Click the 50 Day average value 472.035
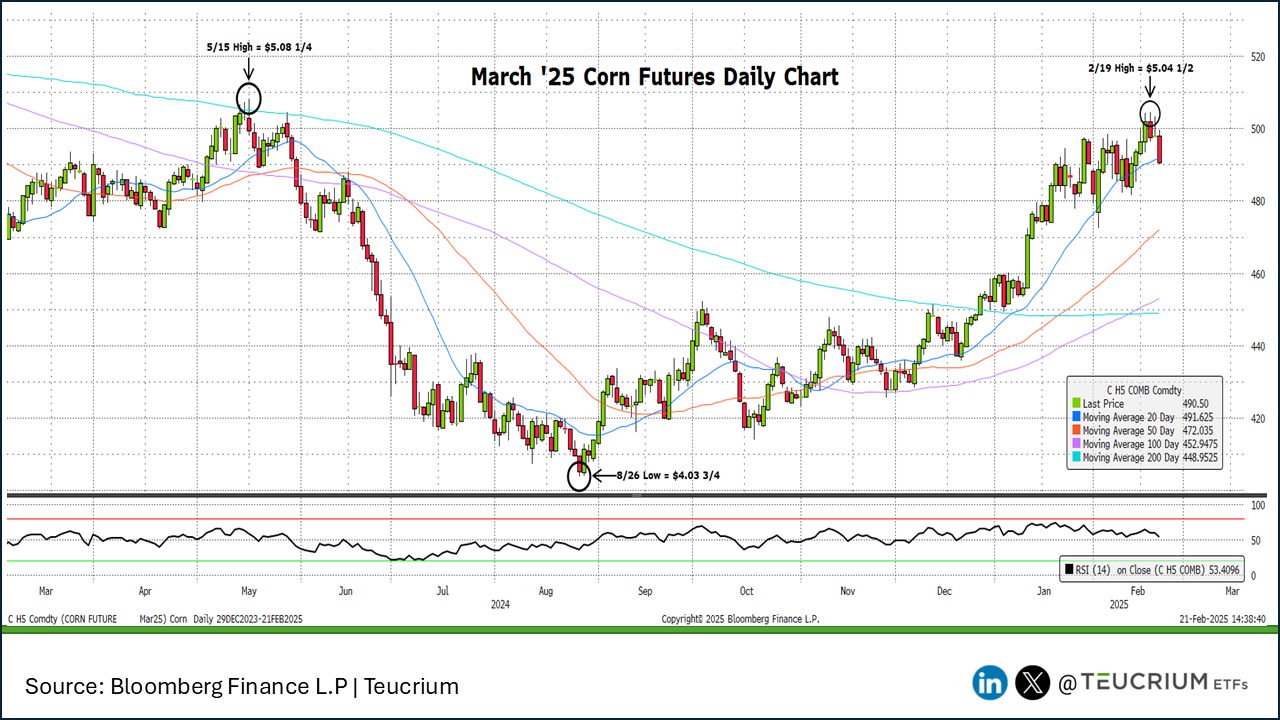 pyautogui.click(x=1198, y=430)
